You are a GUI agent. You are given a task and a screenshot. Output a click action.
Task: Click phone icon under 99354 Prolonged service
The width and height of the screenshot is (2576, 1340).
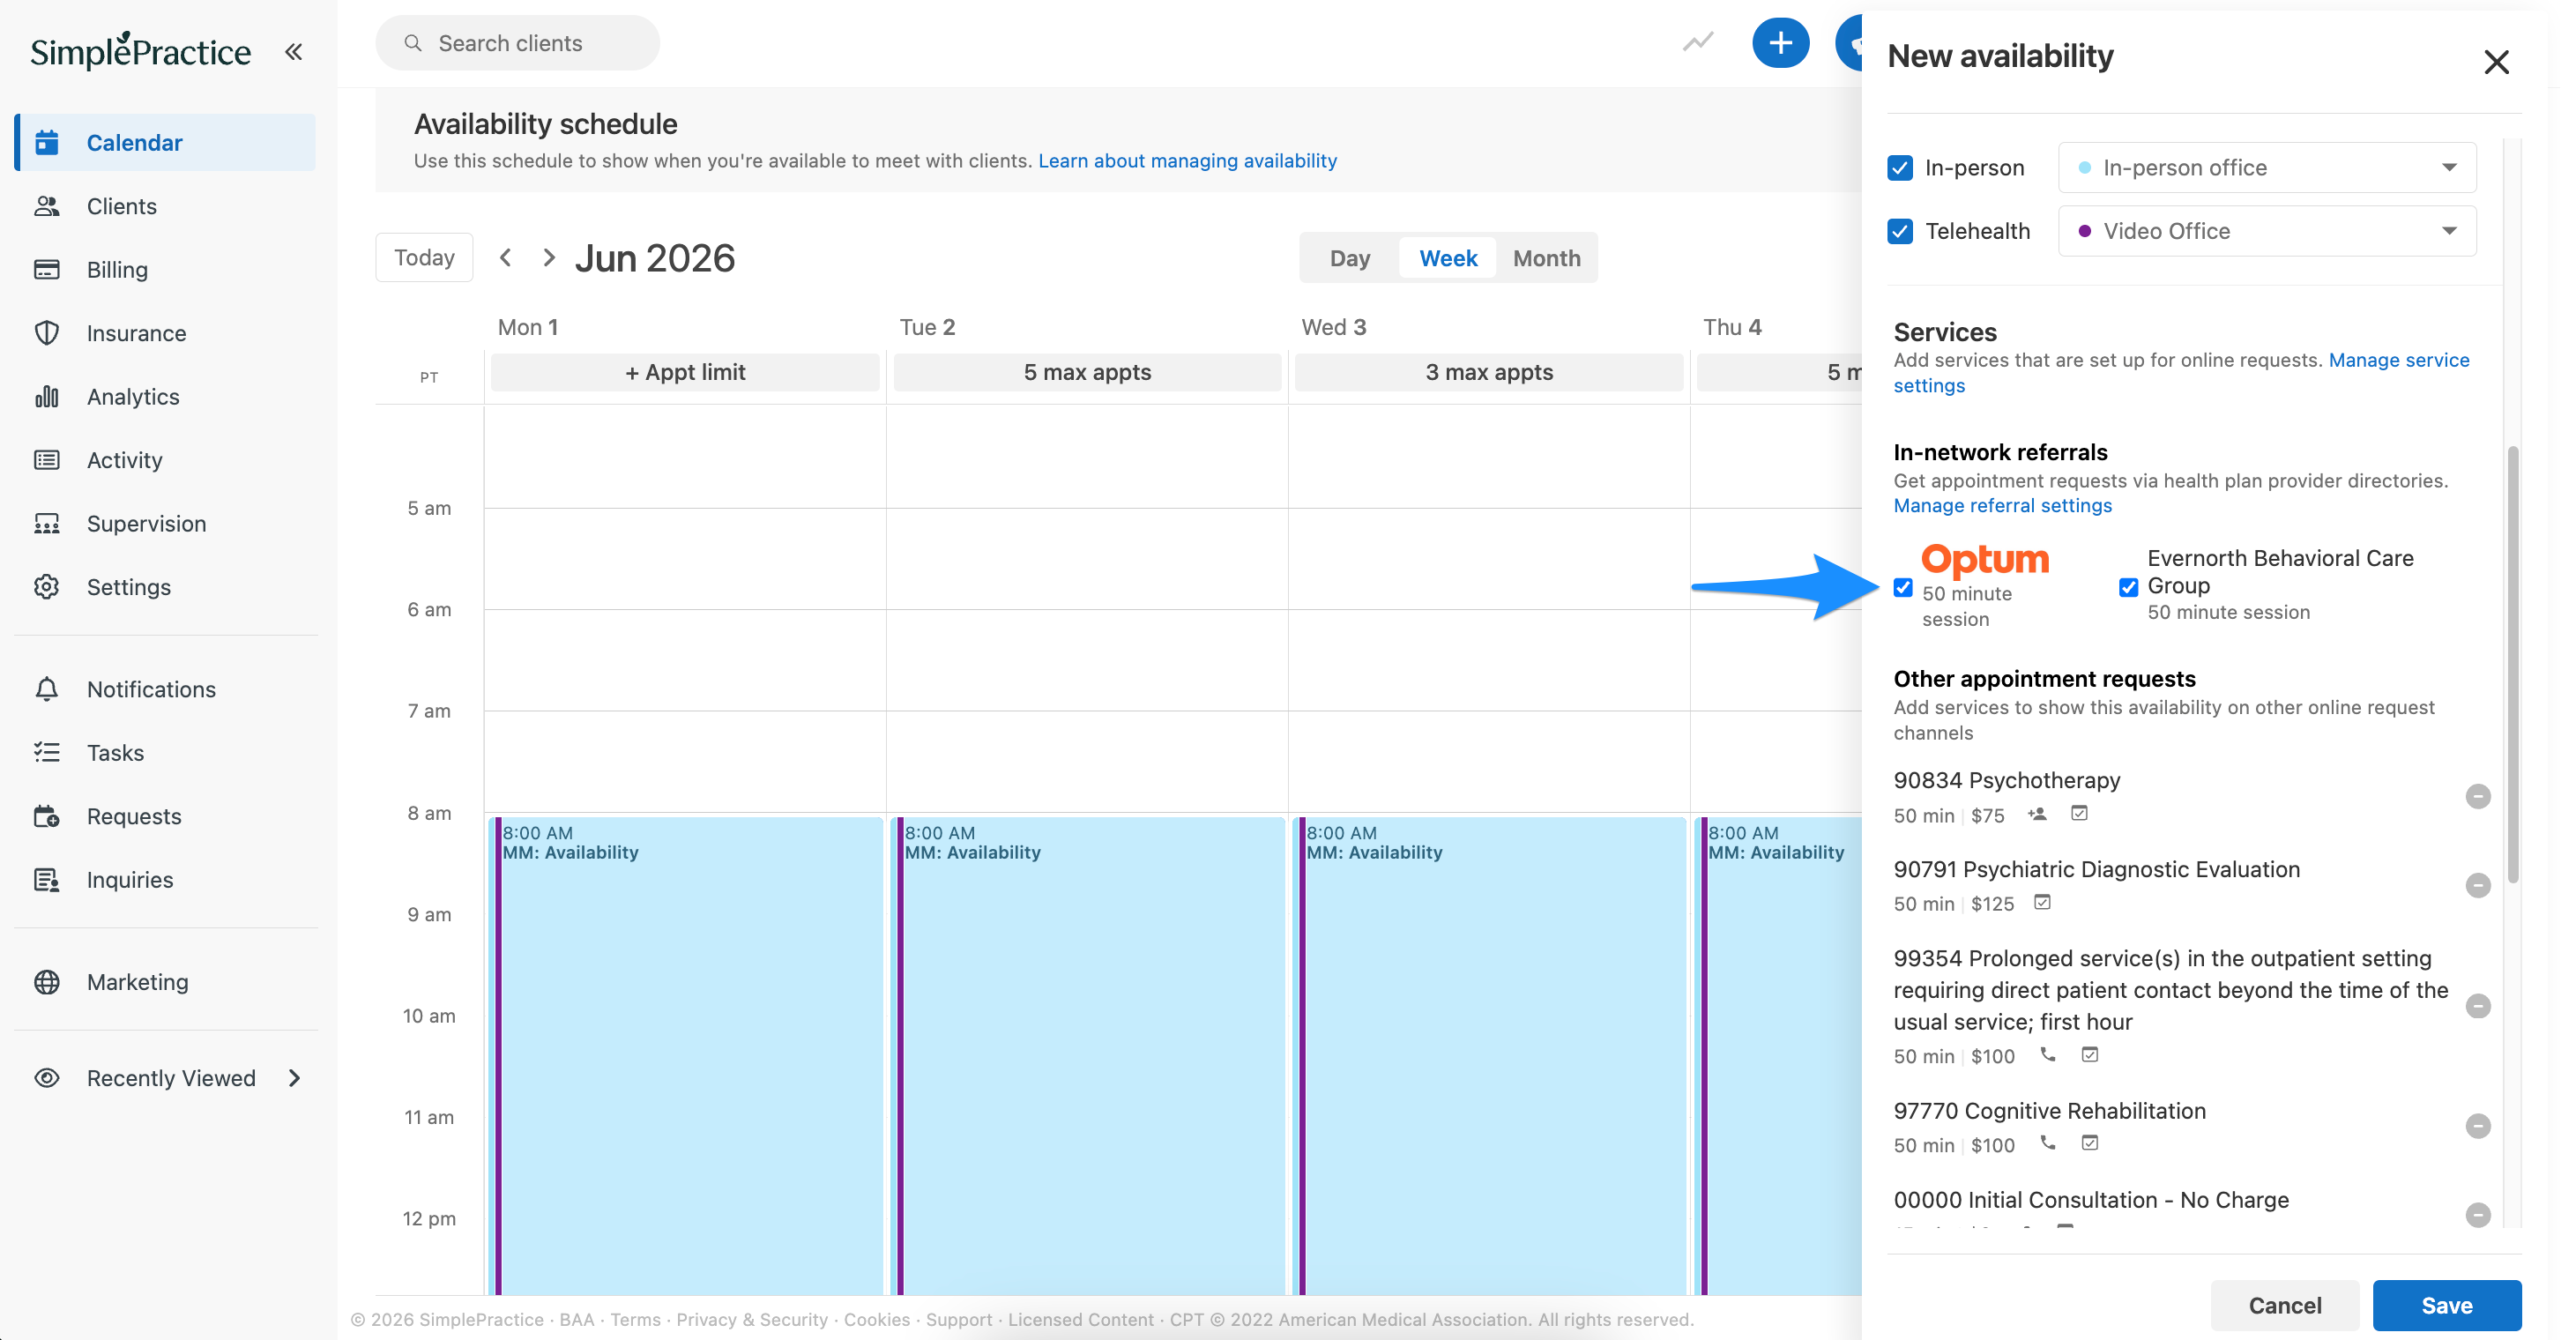click(2048, 1054)
